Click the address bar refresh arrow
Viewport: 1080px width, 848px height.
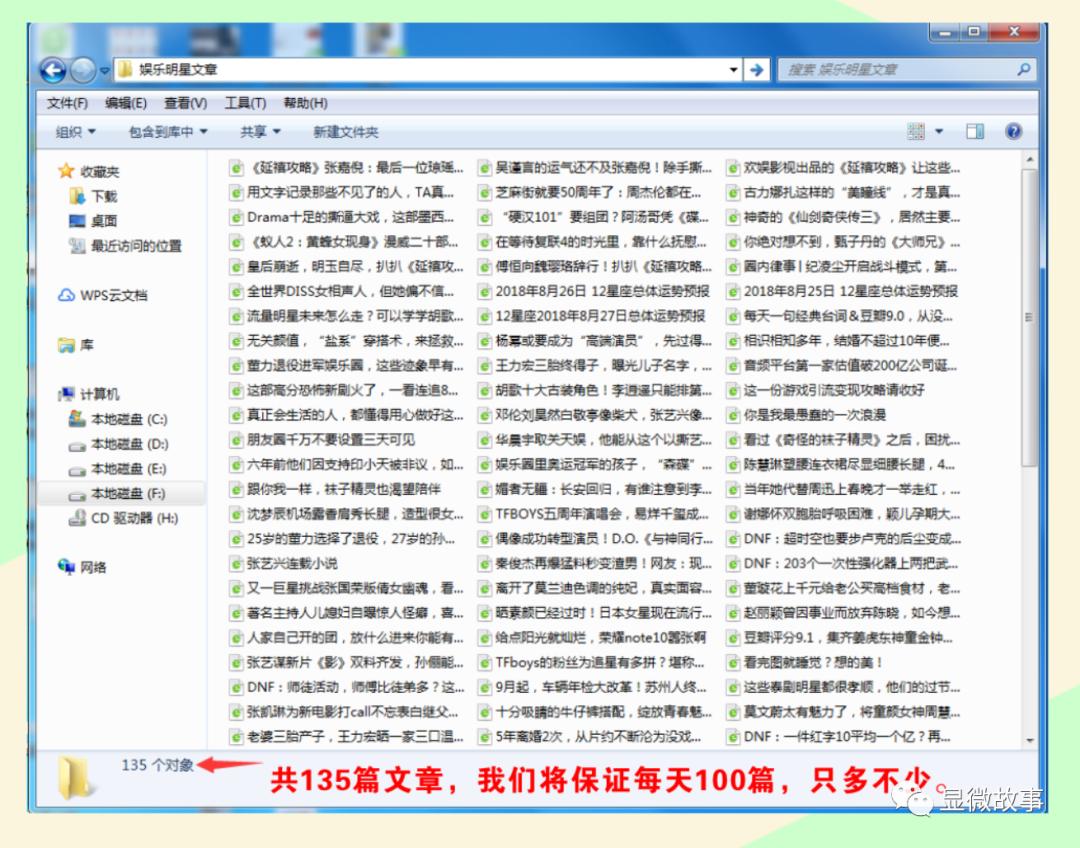(757, 70)
